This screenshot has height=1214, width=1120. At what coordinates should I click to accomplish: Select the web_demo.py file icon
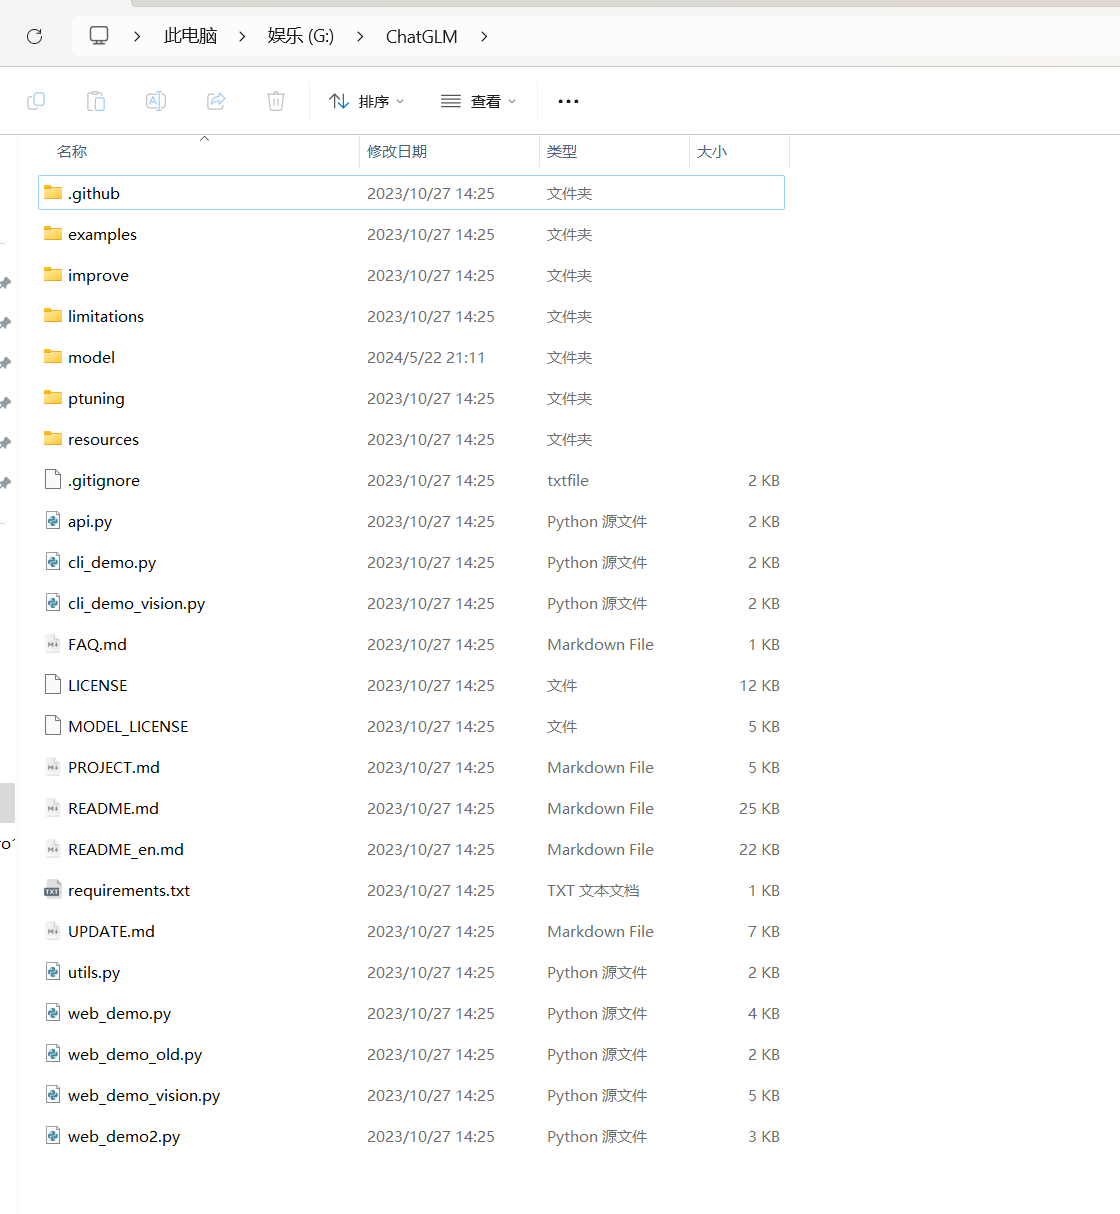(53, 1012)
